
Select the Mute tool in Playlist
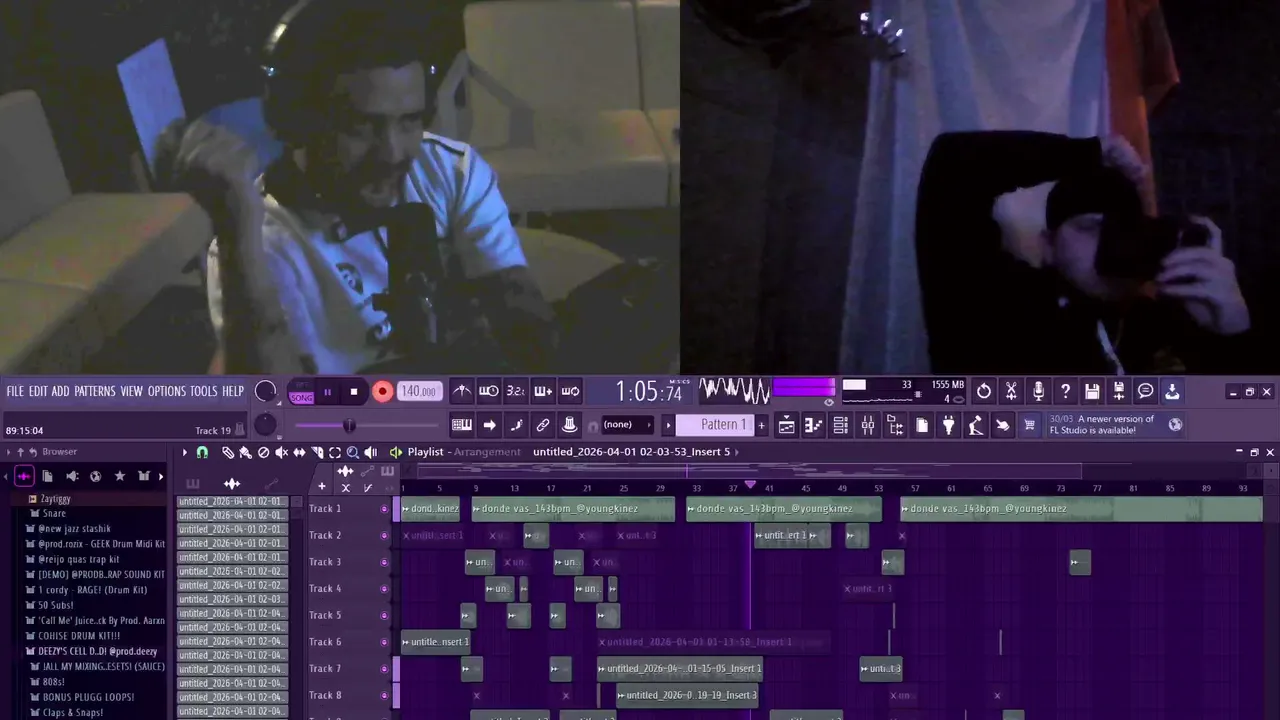pyautogui.click(x=281, y=453)
